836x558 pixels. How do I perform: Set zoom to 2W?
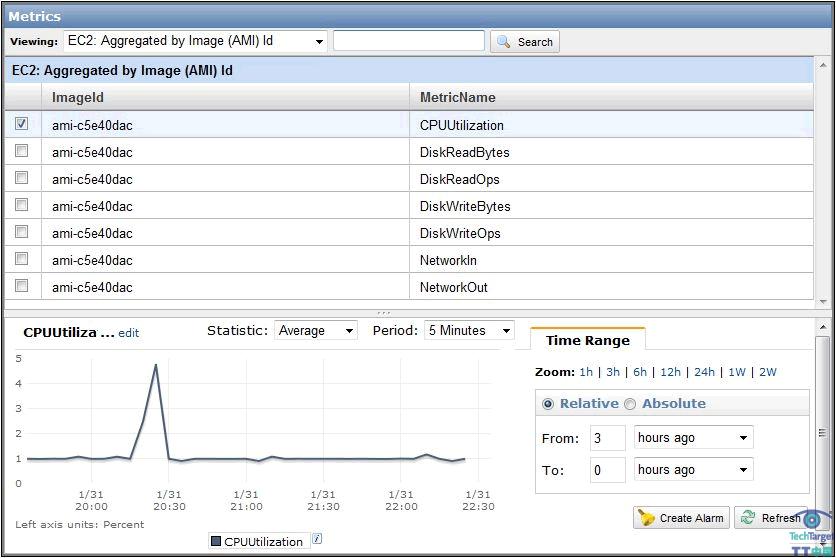768,372
